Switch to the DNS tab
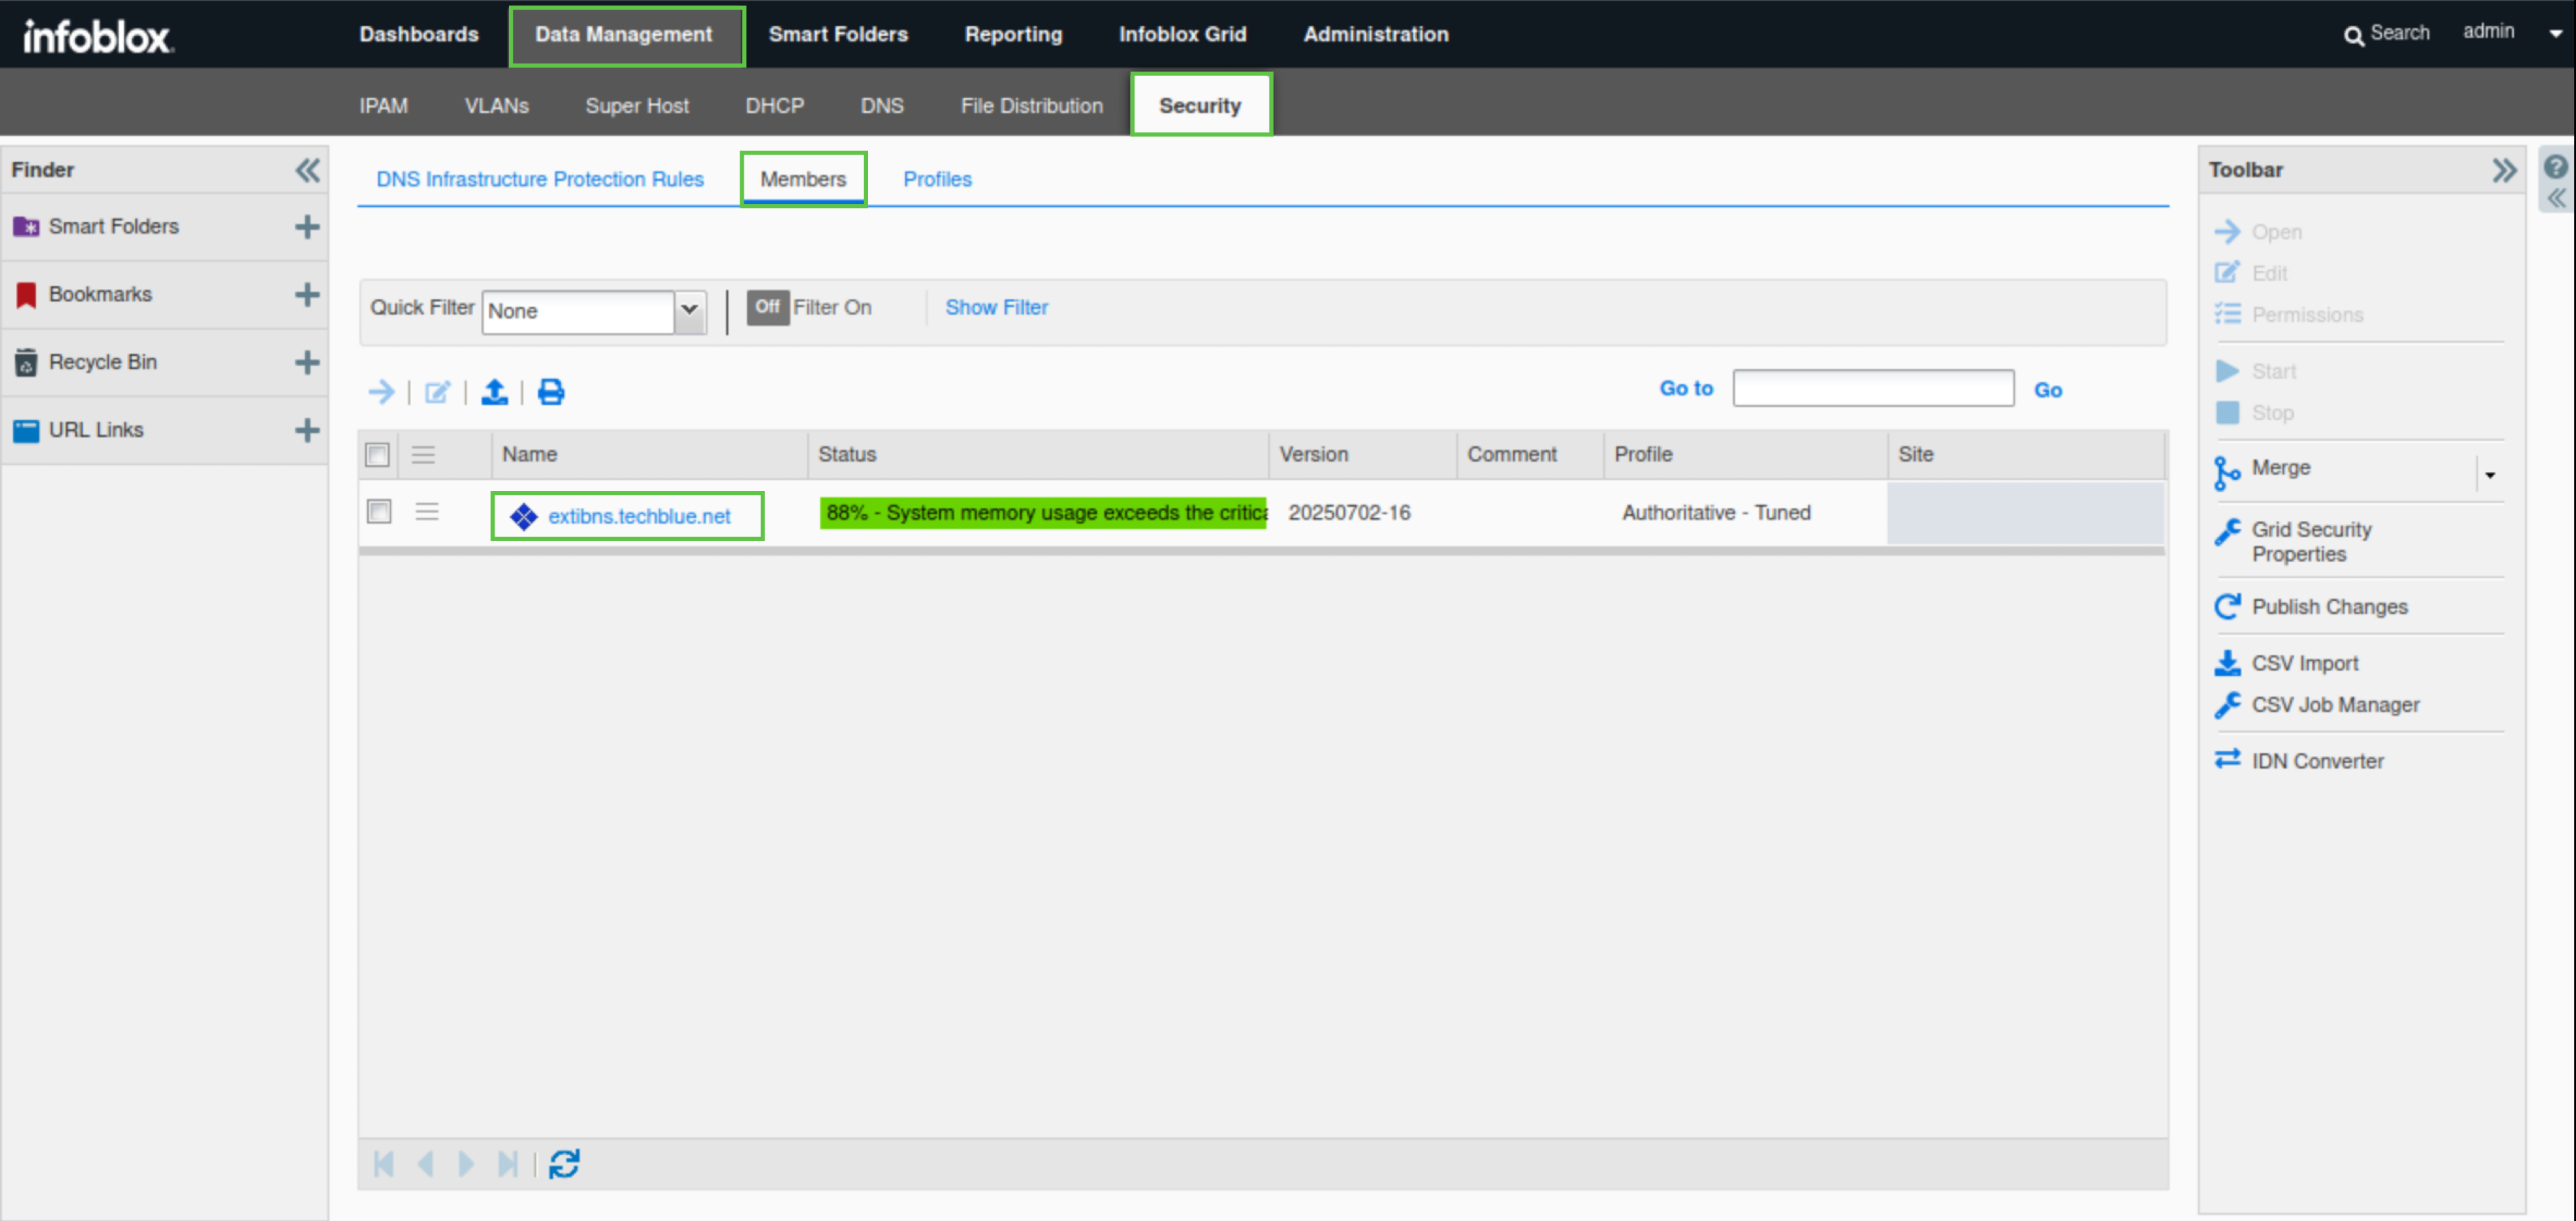The height and width of the screenshot is (1221, 2576). (882, 106)
